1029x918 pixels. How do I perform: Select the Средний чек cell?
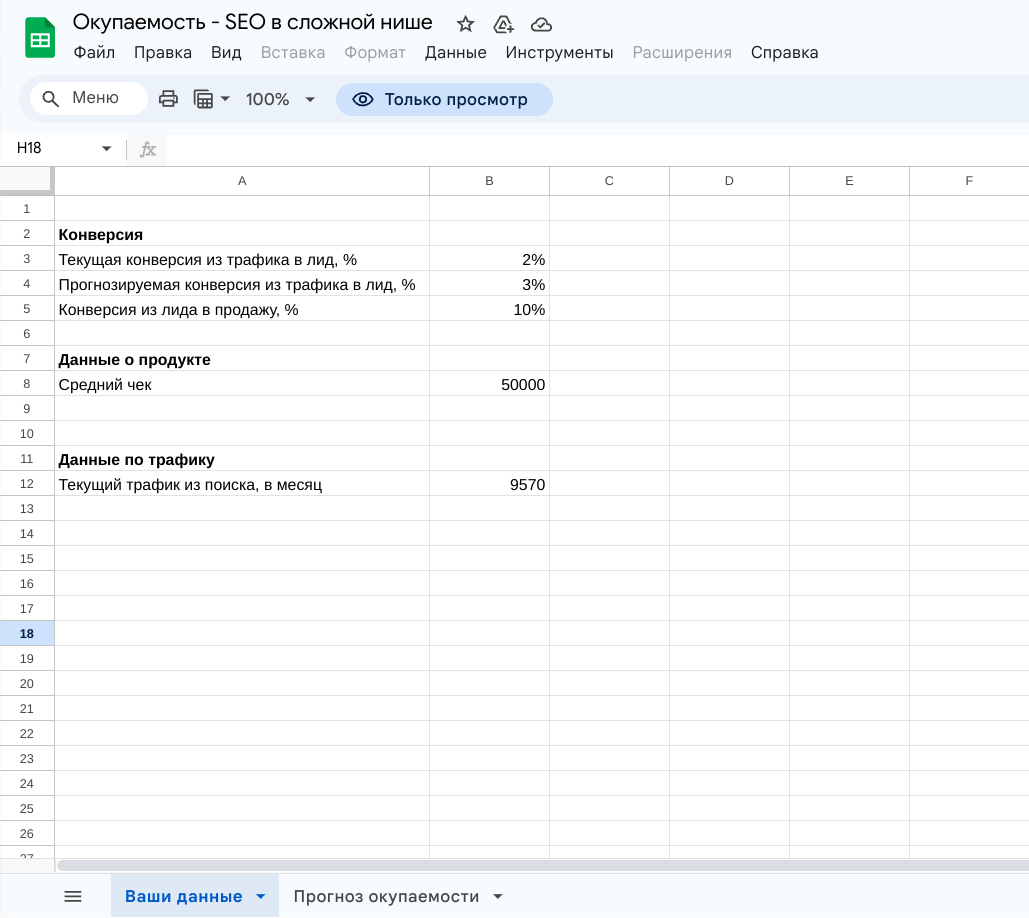click(242, 384)
